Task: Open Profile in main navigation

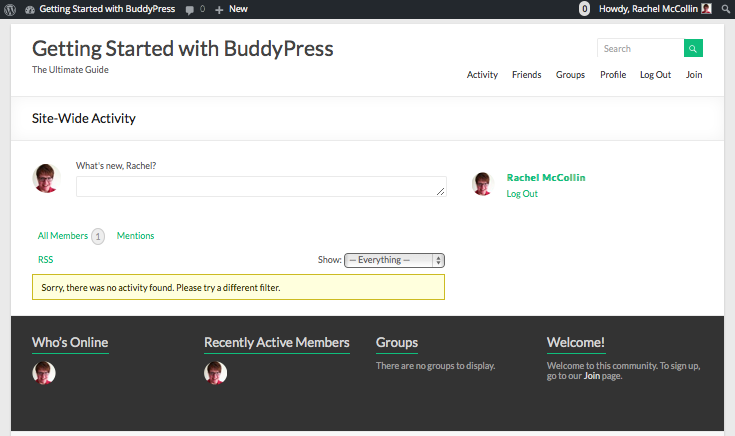Action: (x=613, y=75)
